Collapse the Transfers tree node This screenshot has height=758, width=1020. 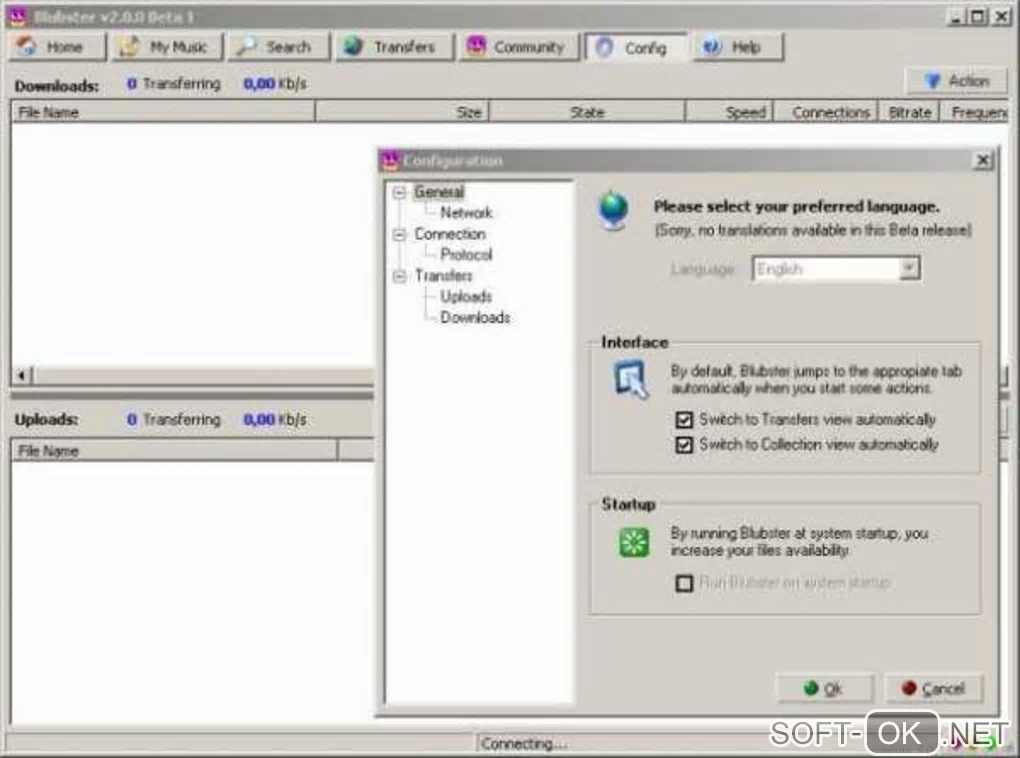(x=399, y=276)
